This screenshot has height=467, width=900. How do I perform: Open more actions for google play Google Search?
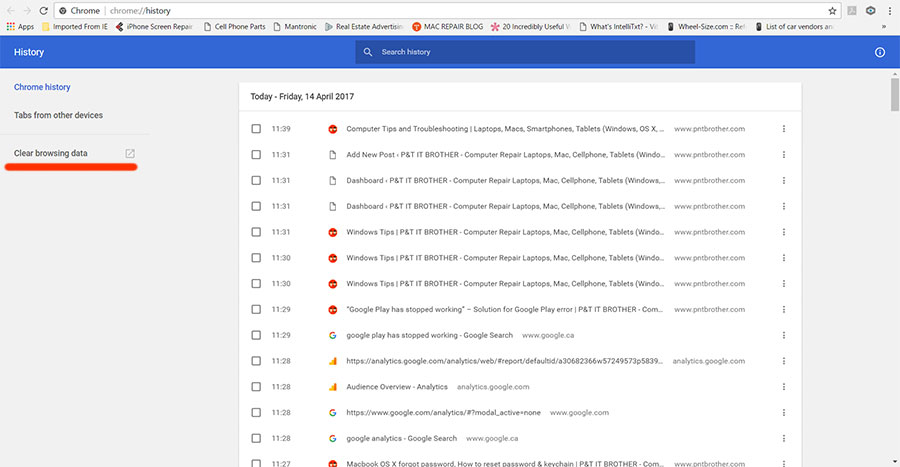tap(783, 335)
